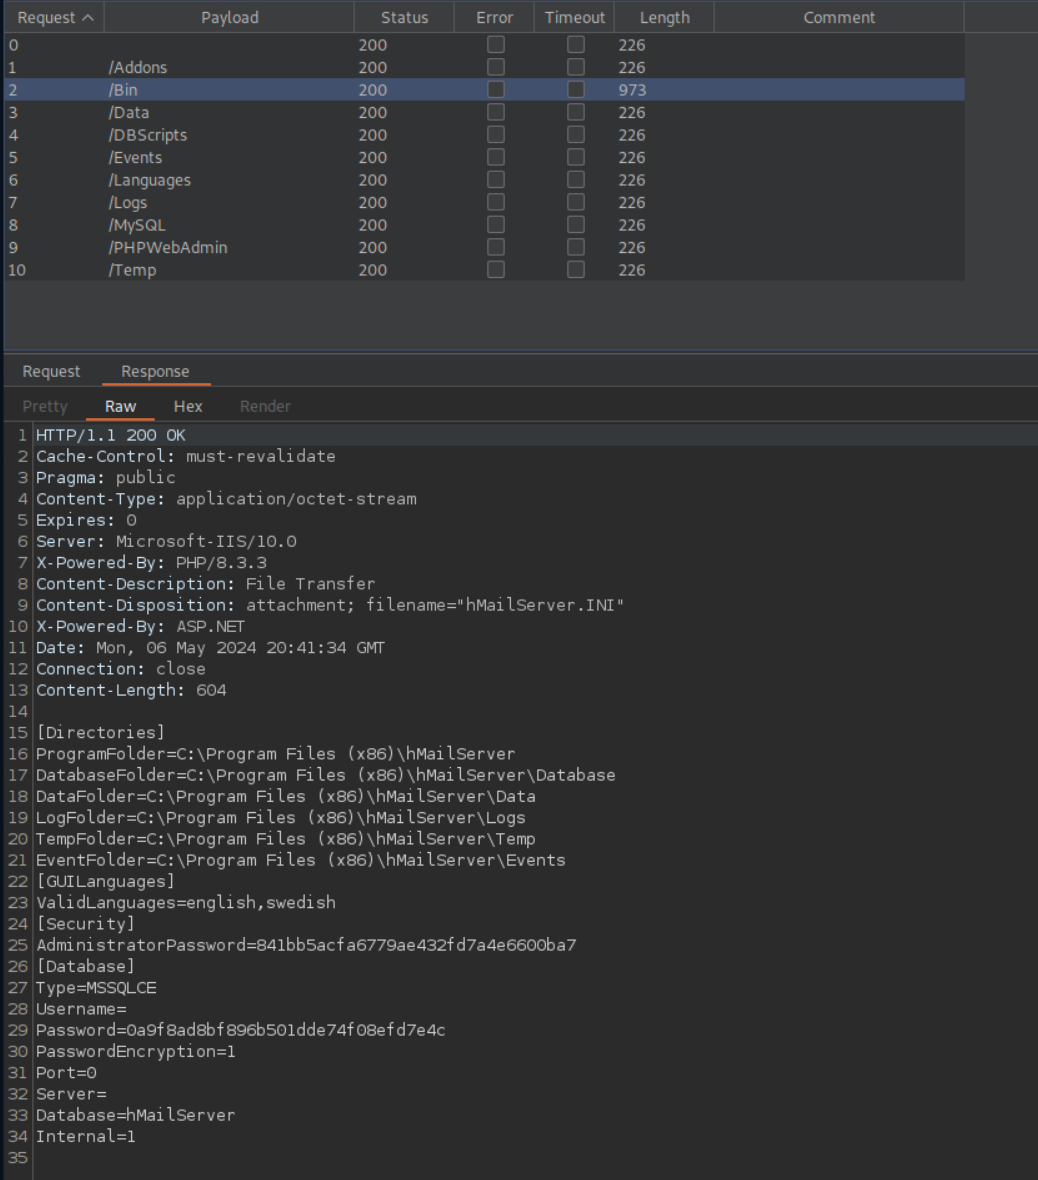Open the Hex view tab
The width and height of the screenshot is (1038, 1180).
[x=188, y=406]
